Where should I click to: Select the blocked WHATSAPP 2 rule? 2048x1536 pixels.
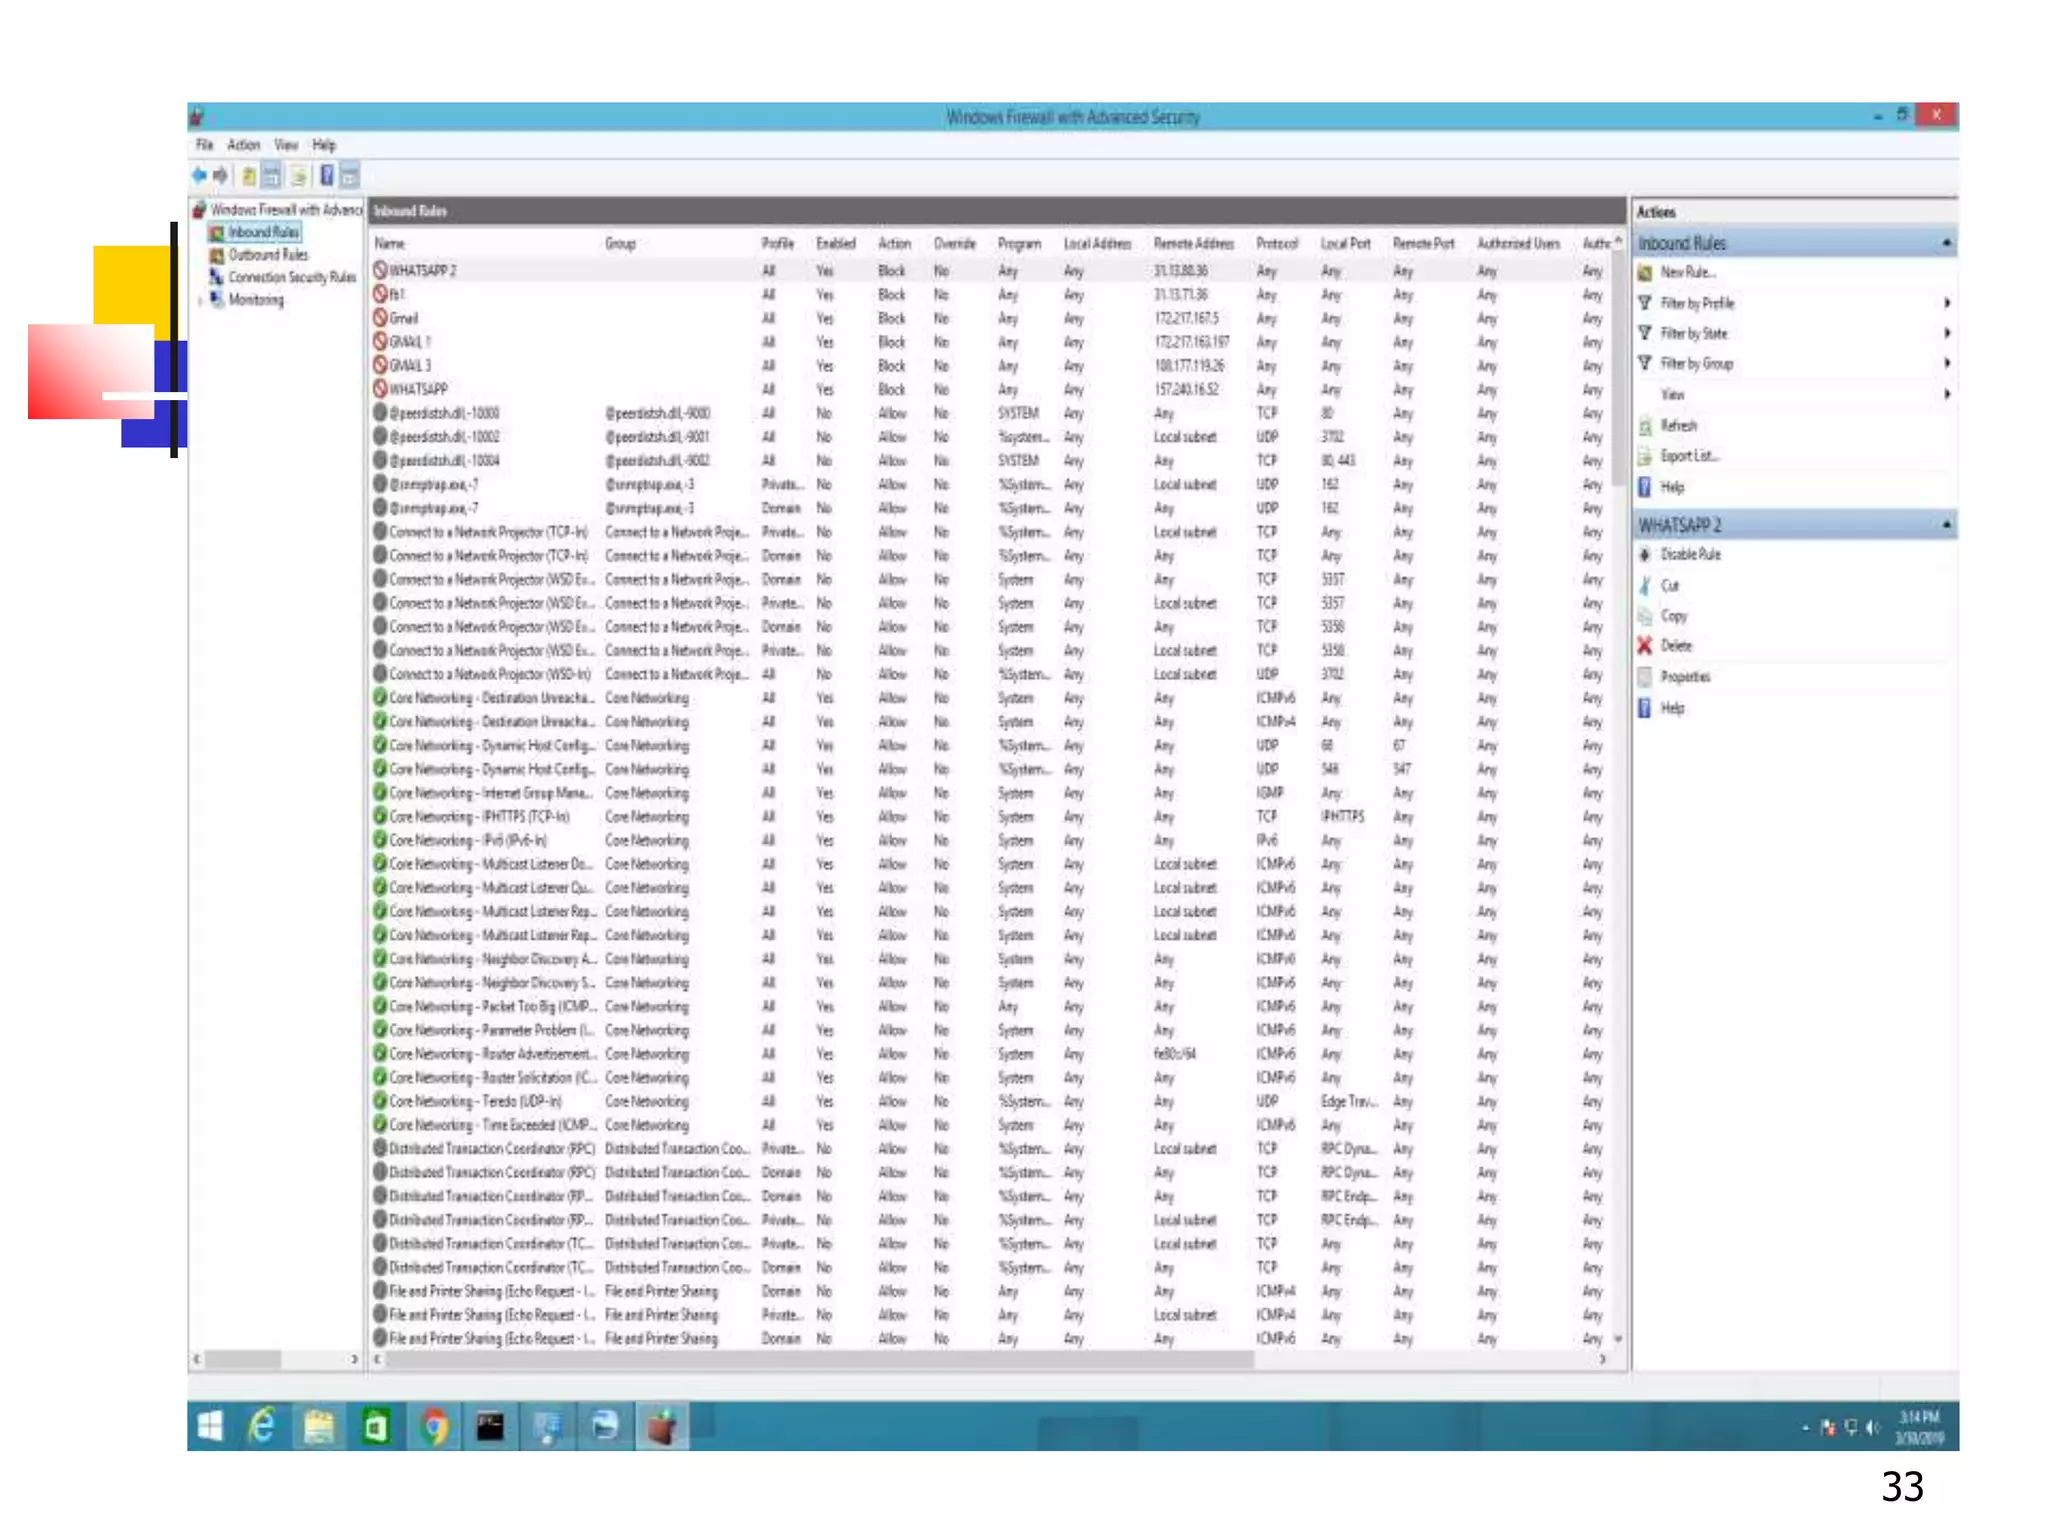click(x=423, y=271)
